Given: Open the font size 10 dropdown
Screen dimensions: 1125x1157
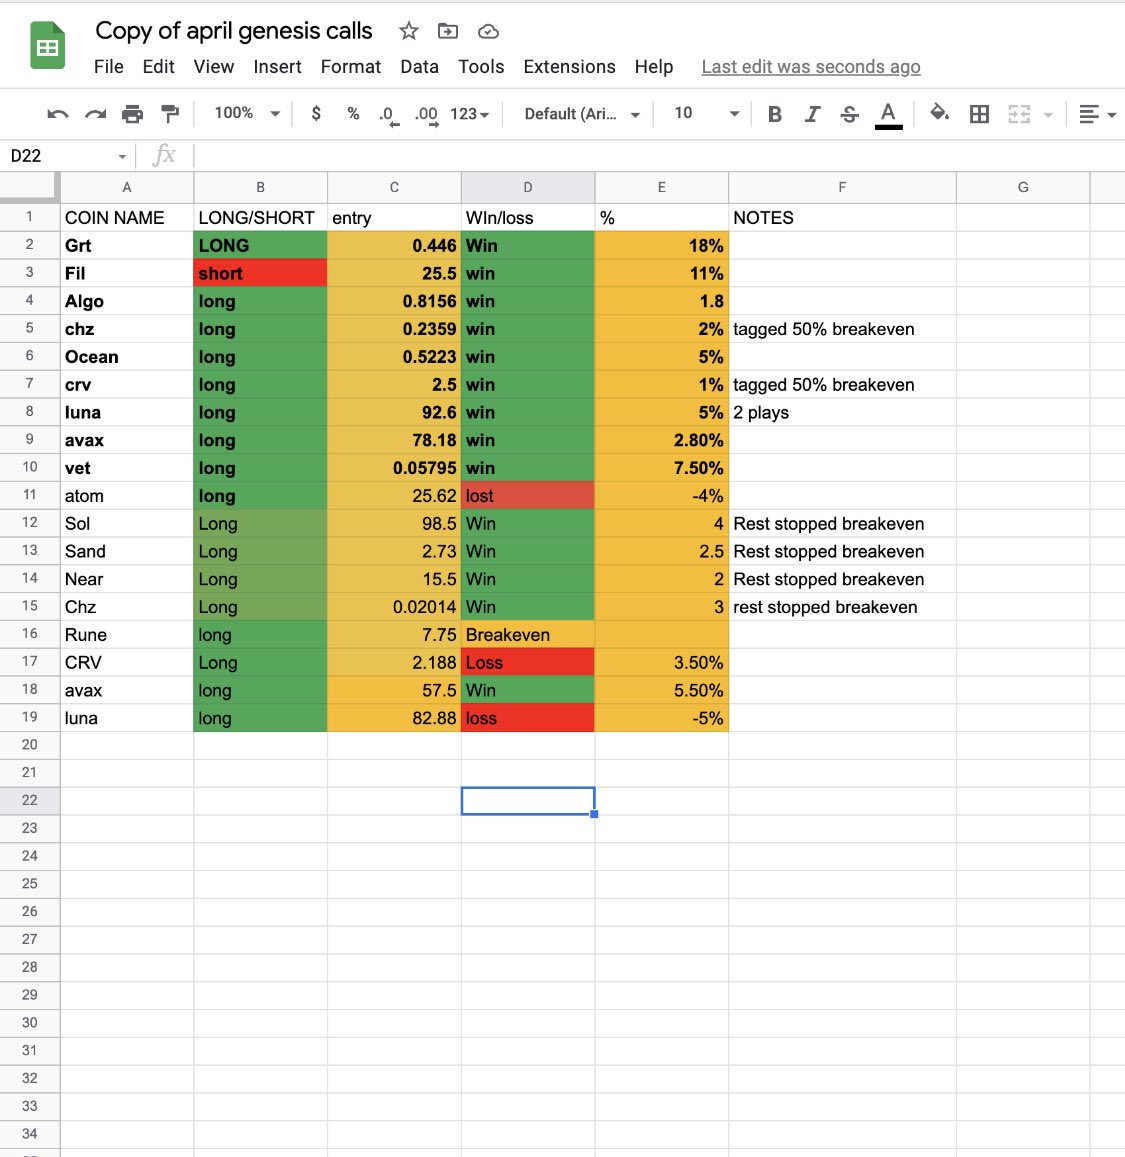Looking at the screenshot, I should click(706, 114).
